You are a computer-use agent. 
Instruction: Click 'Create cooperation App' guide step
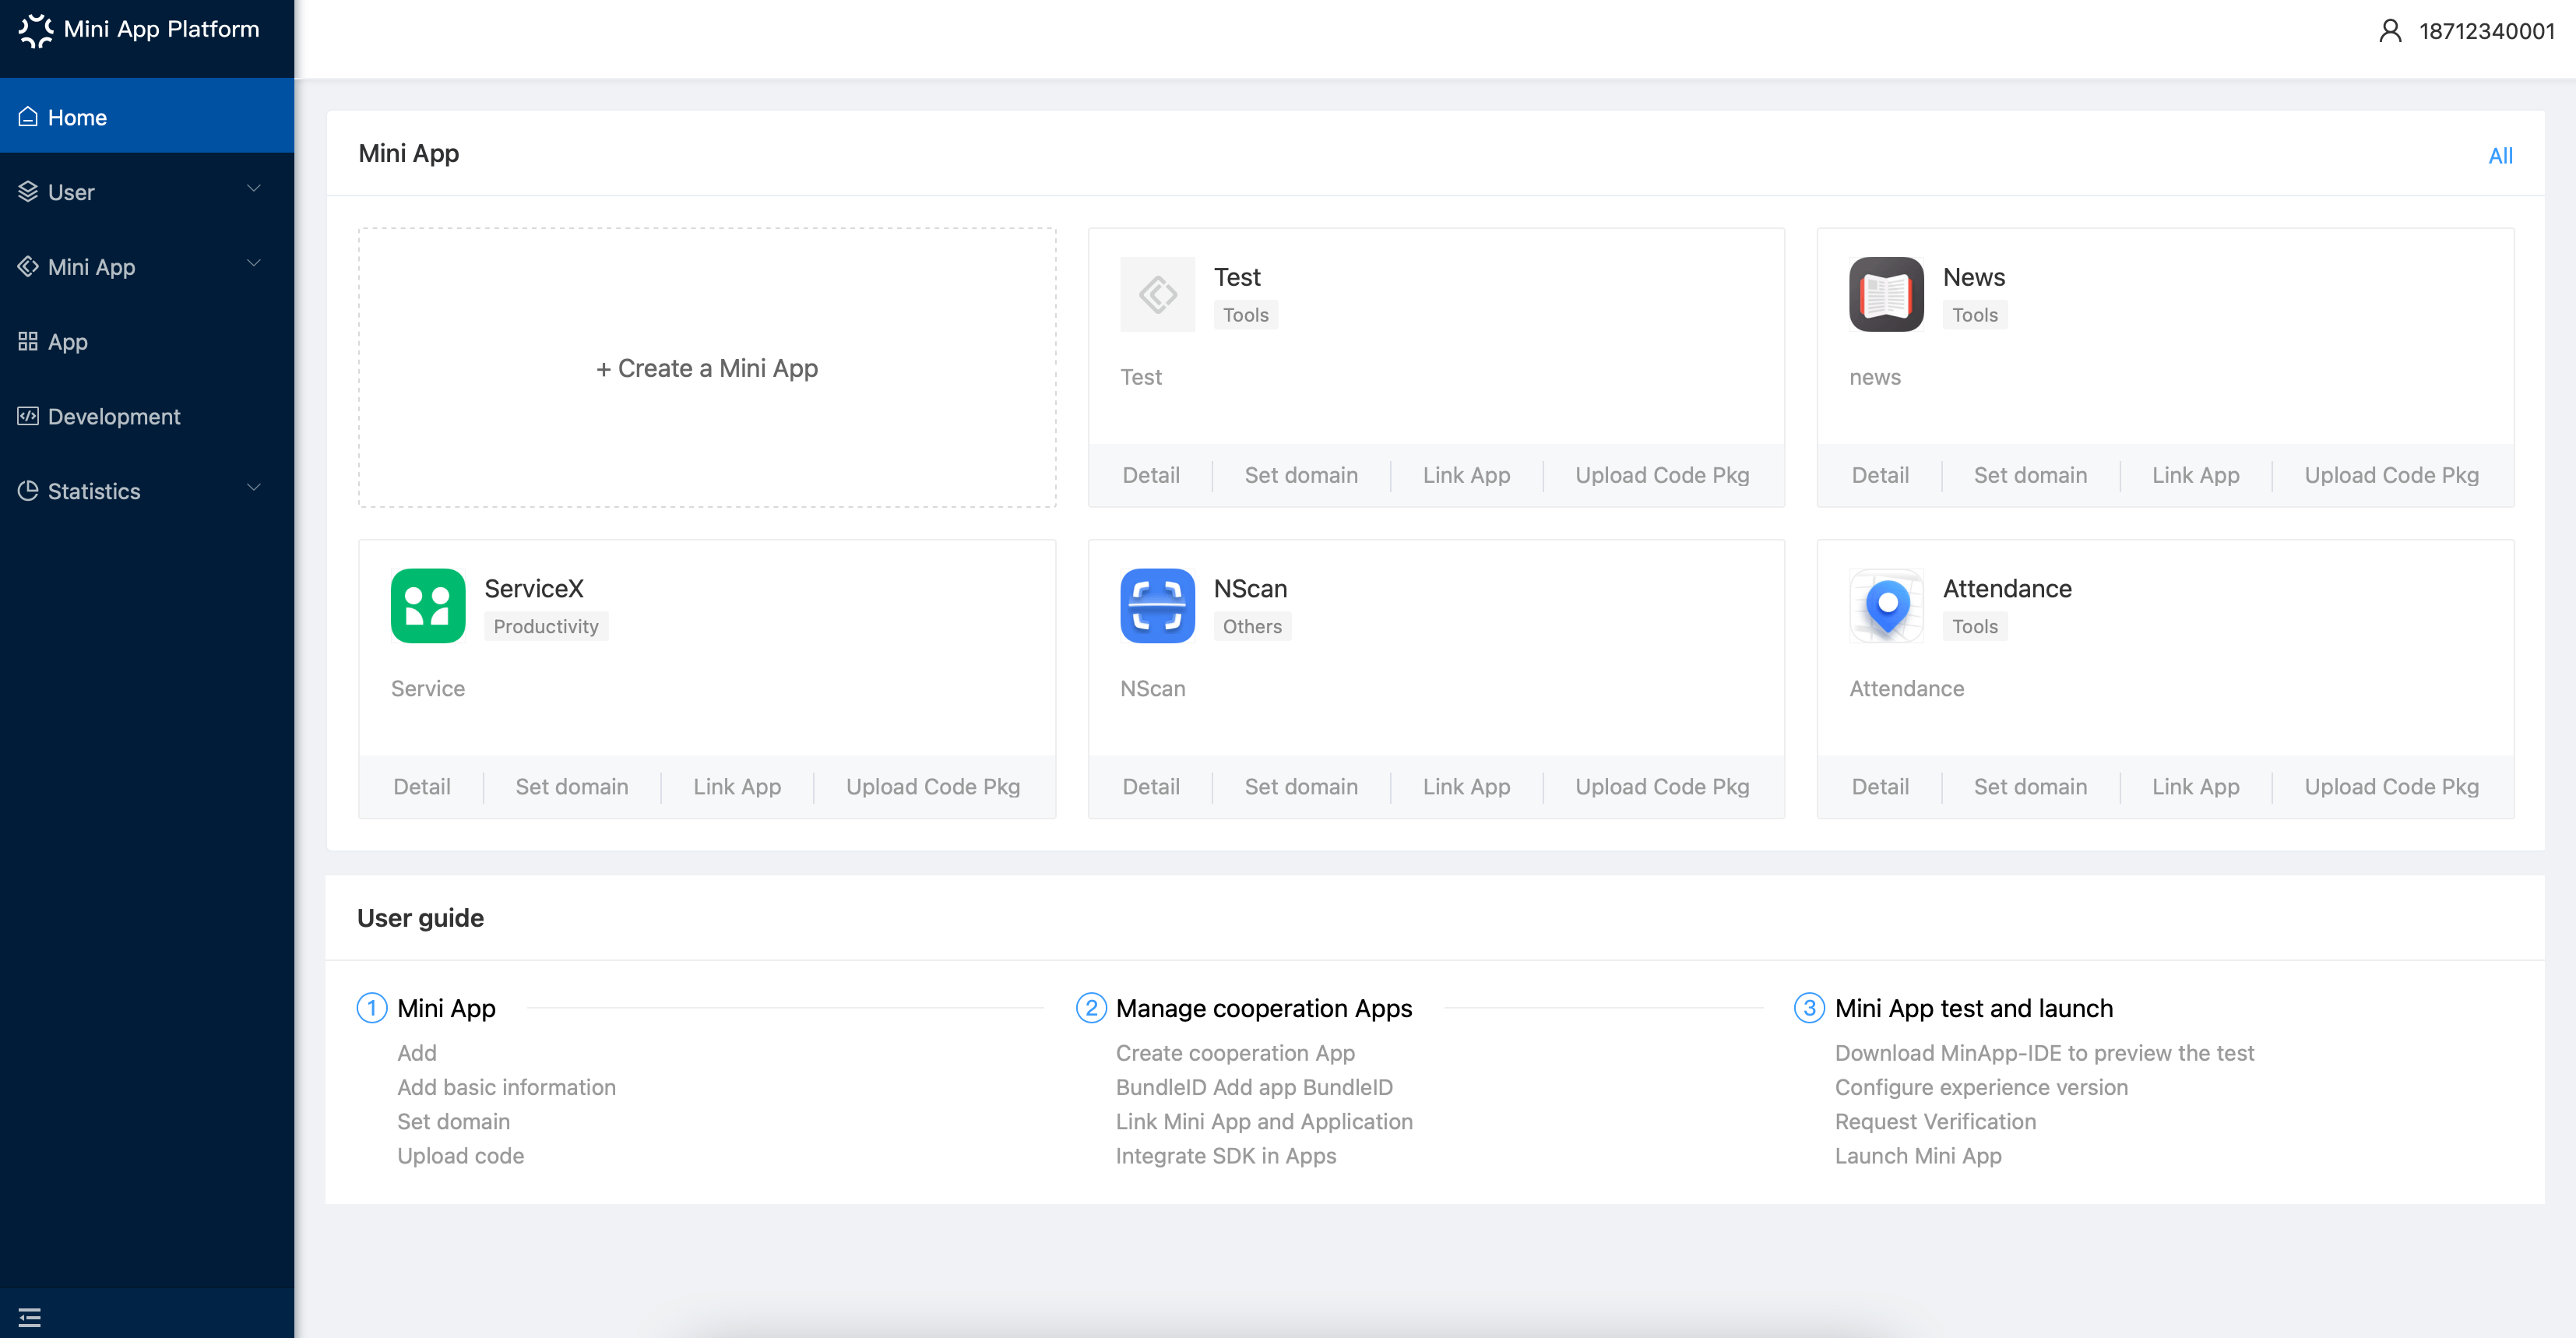(x=1235, y=1053)
